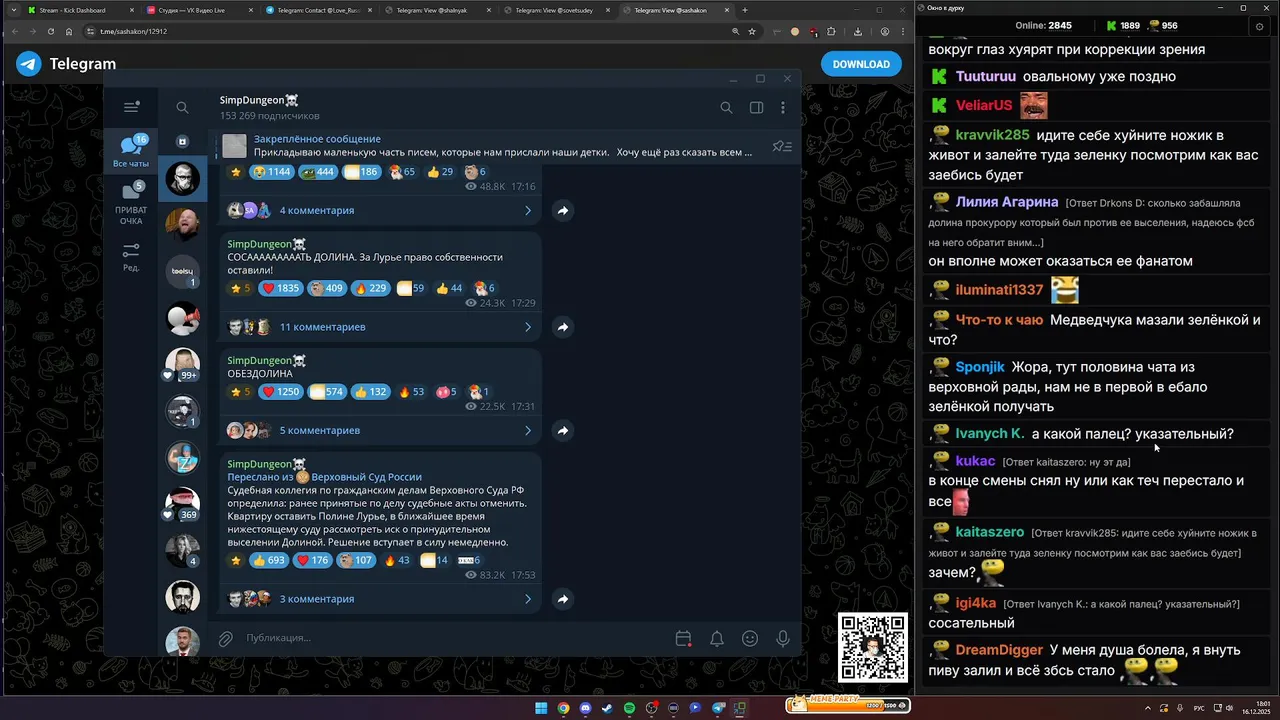Open chat avatar with 369 badge
Image resolution: width=1280 pixels, height=720 pixels.
tap(182, 503)
